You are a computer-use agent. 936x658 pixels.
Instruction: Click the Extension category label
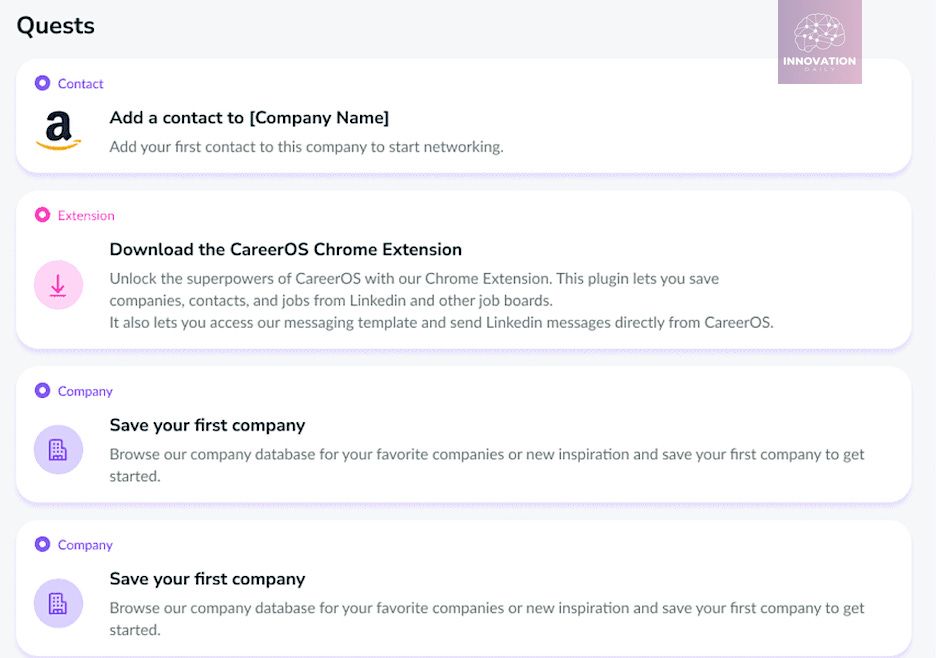tap(86, 216)
